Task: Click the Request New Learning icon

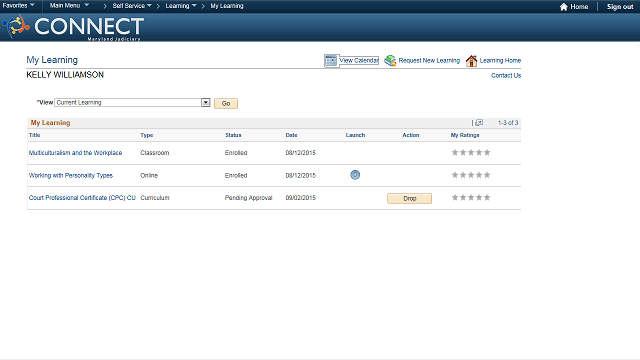Action: pos(390,60)
